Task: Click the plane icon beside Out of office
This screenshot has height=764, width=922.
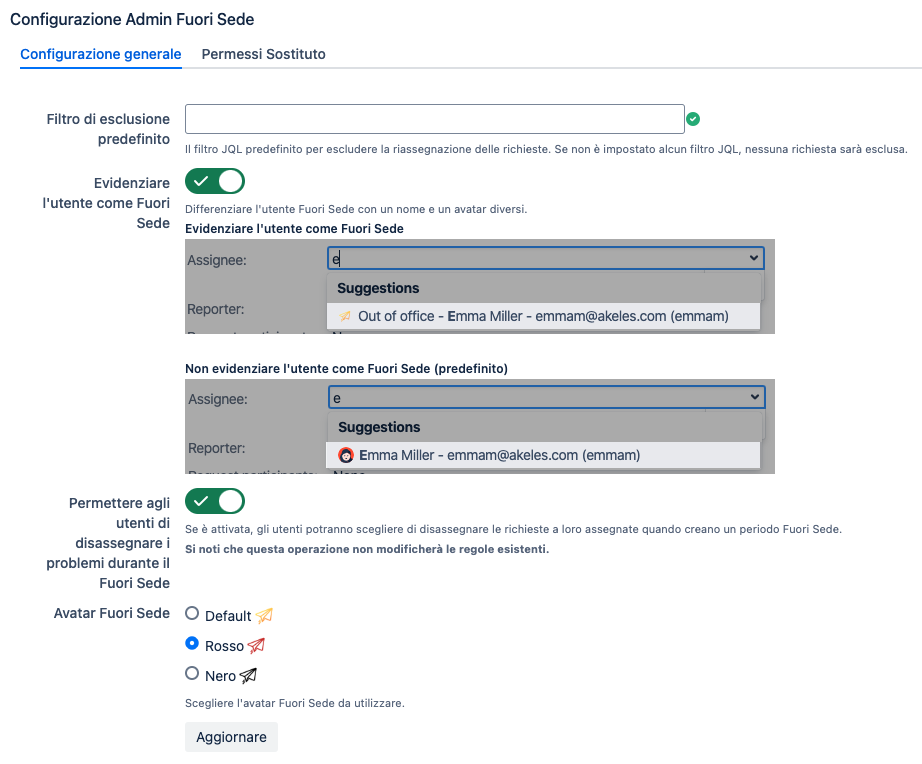Action: tap(345, 316)
